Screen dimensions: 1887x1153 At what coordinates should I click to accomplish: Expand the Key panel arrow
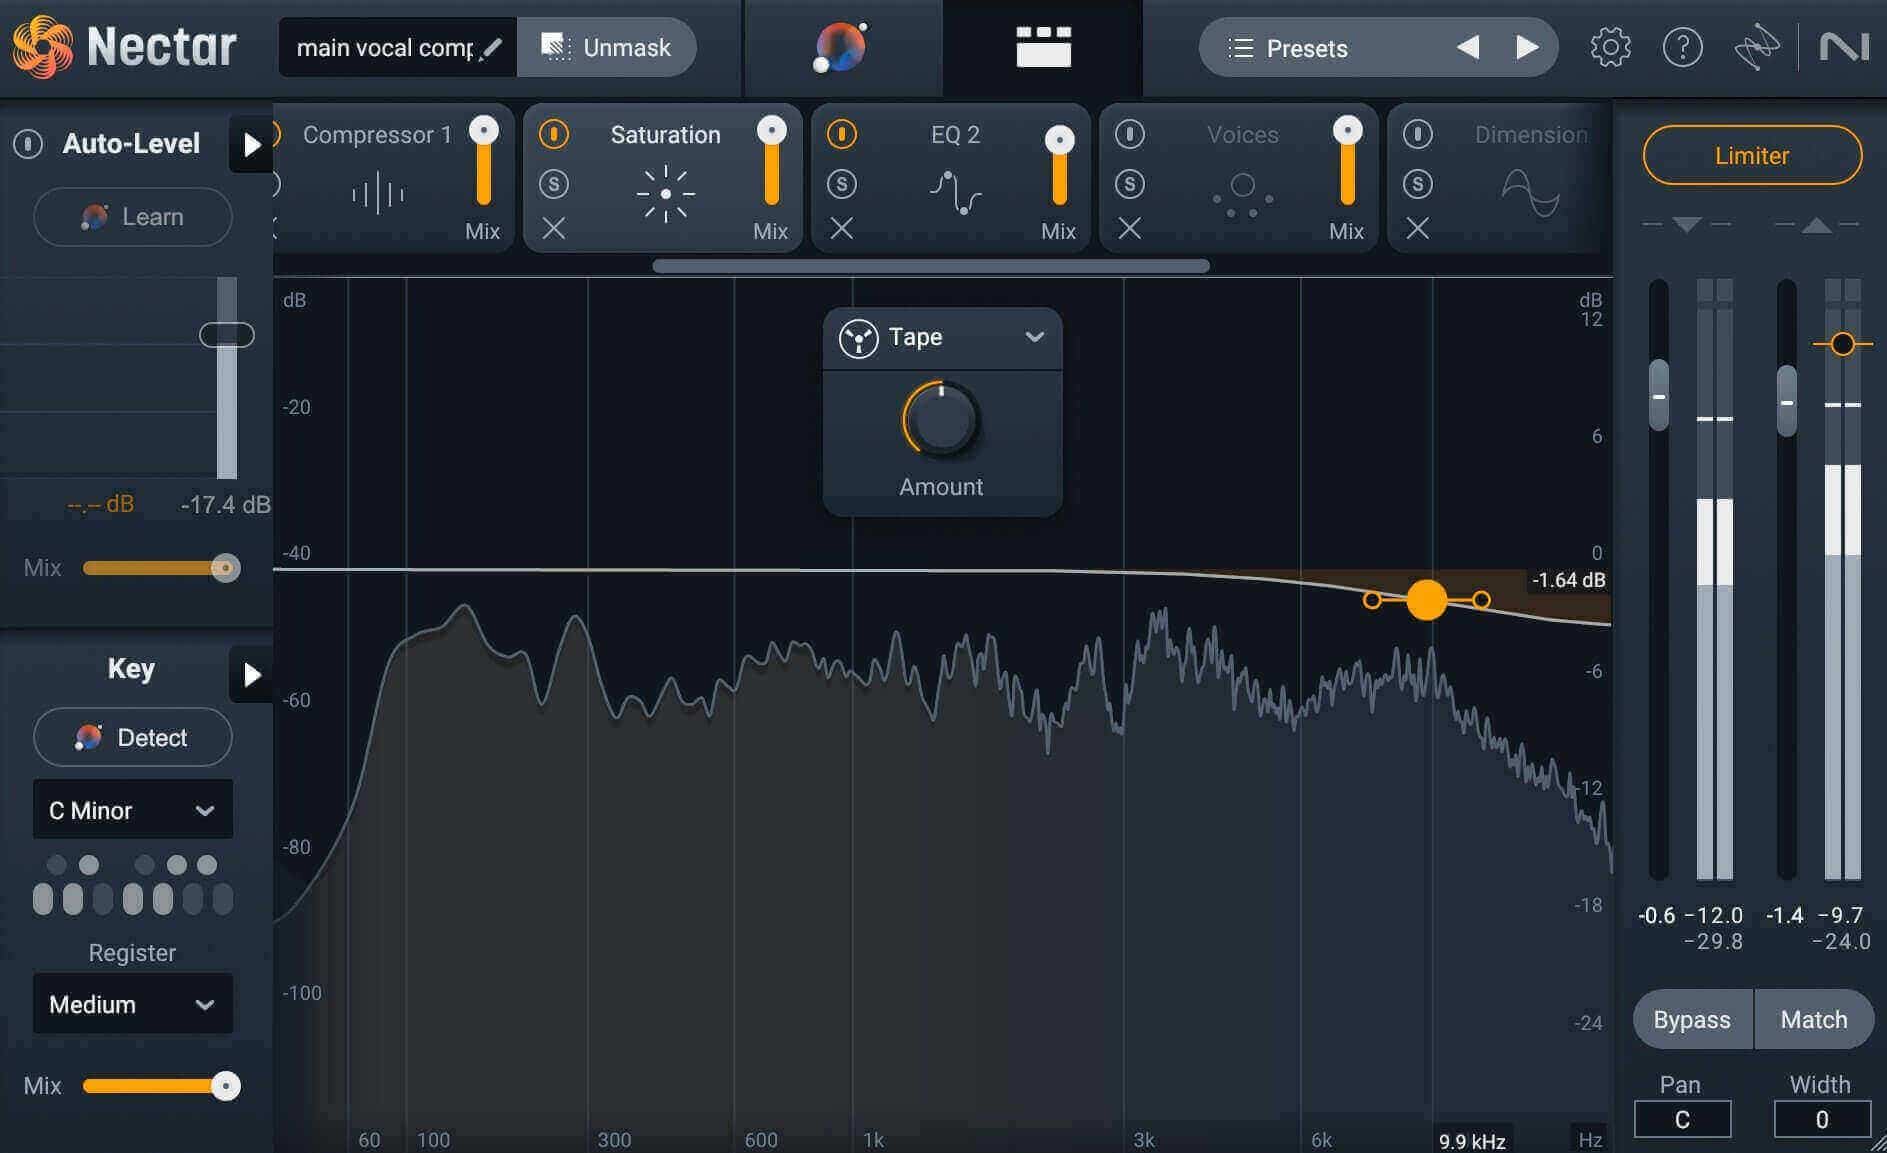pyautogui.click(x=251, y=675)
